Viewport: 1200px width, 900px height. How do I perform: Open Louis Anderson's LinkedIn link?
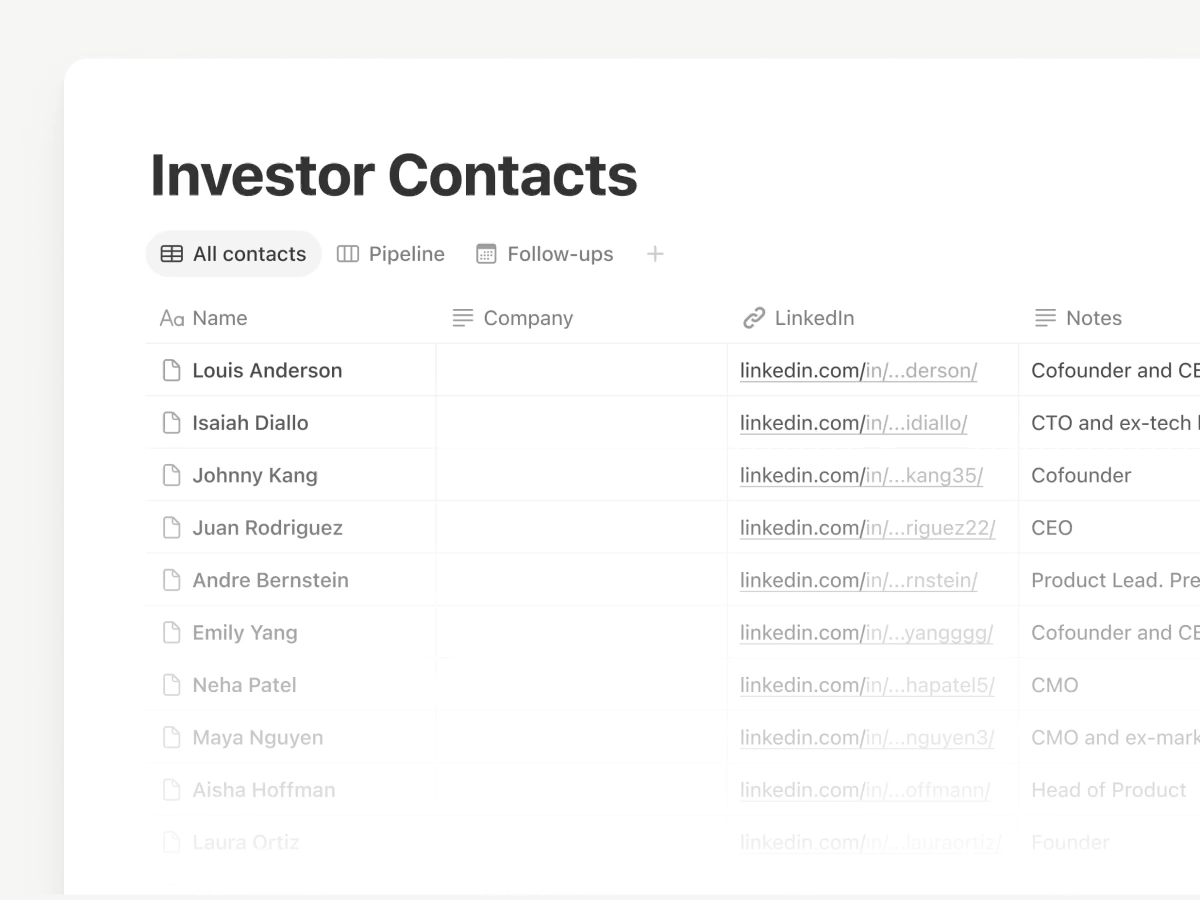pyautogui.click(x=858, y=371)
